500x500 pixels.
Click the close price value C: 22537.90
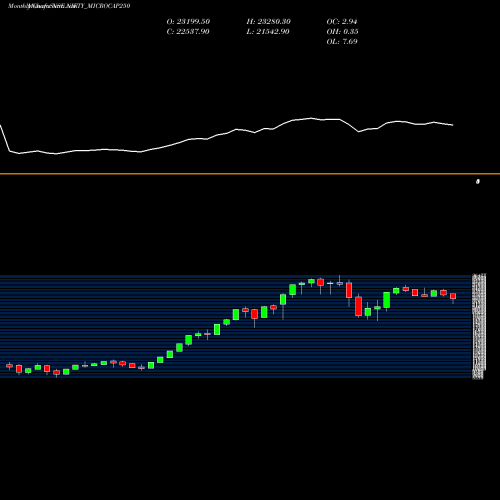(x=188, y=32)
